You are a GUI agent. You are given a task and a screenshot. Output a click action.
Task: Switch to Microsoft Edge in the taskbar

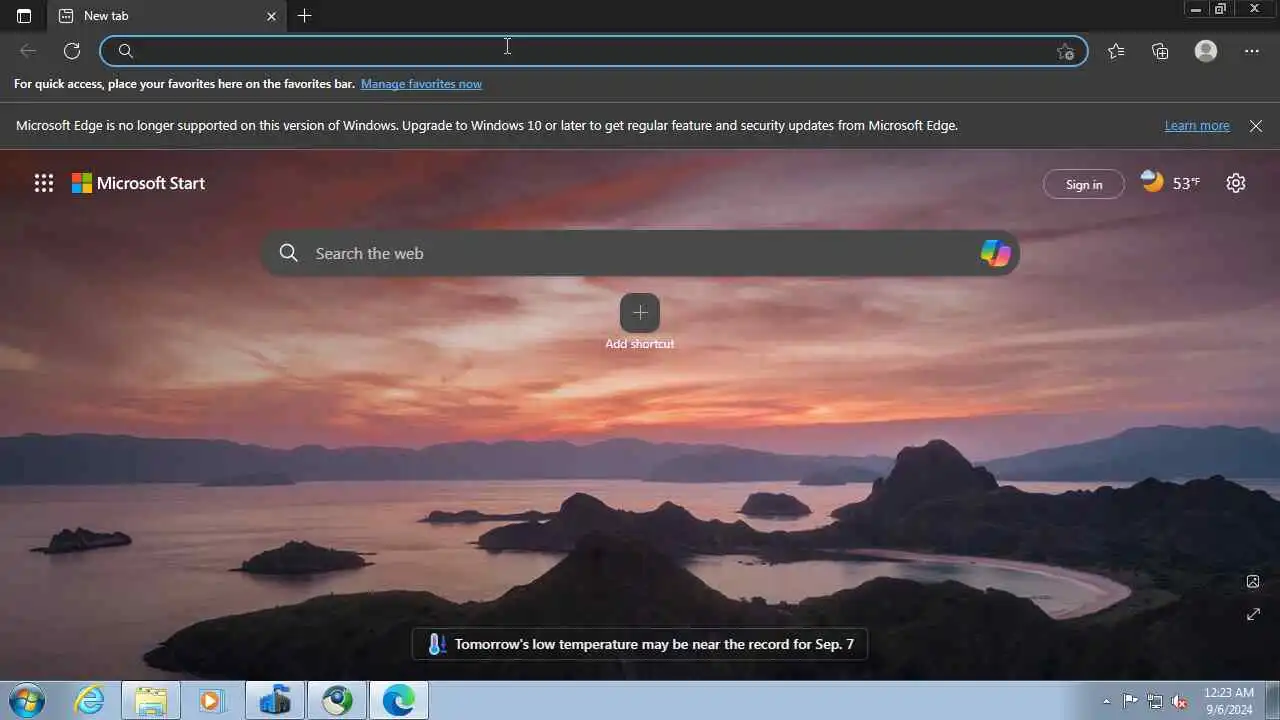tap(399, 701)
